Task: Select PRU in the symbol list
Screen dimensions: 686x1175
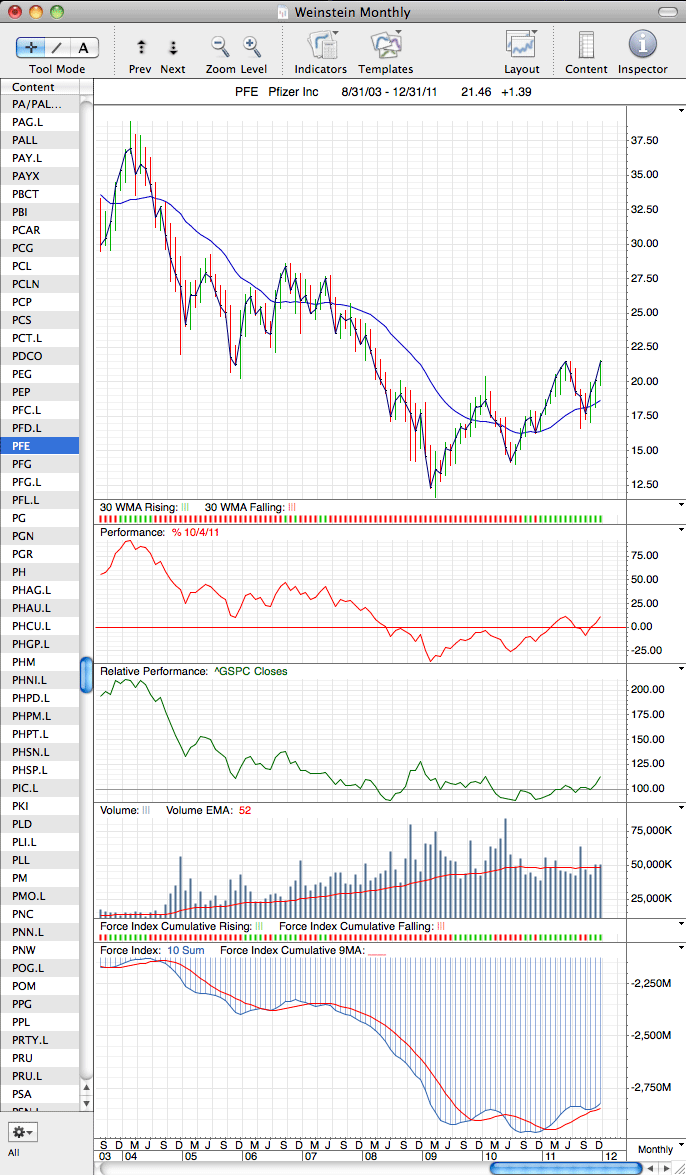Action: pos(40,1057)
